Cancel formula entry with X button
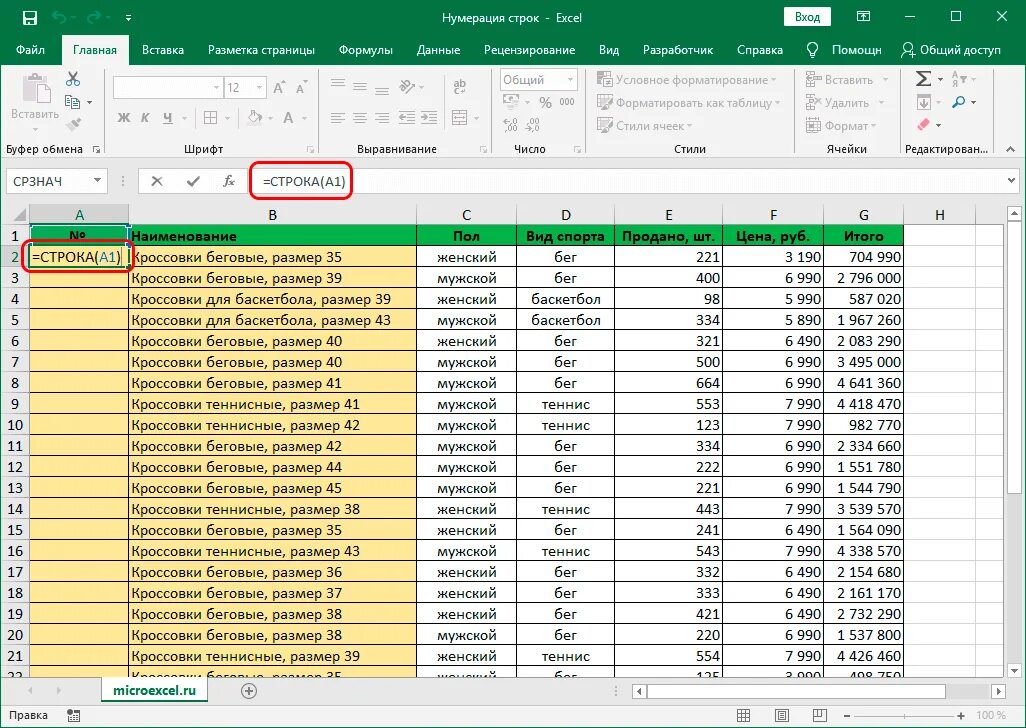This screenshot has height=728, width=1026. [x=156, y=181]
